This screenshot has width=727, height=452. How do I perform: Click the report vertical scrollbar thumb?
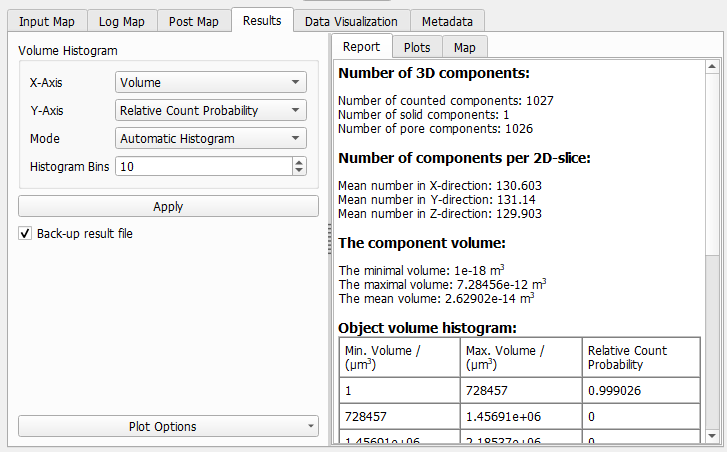[x=712, y=164]
